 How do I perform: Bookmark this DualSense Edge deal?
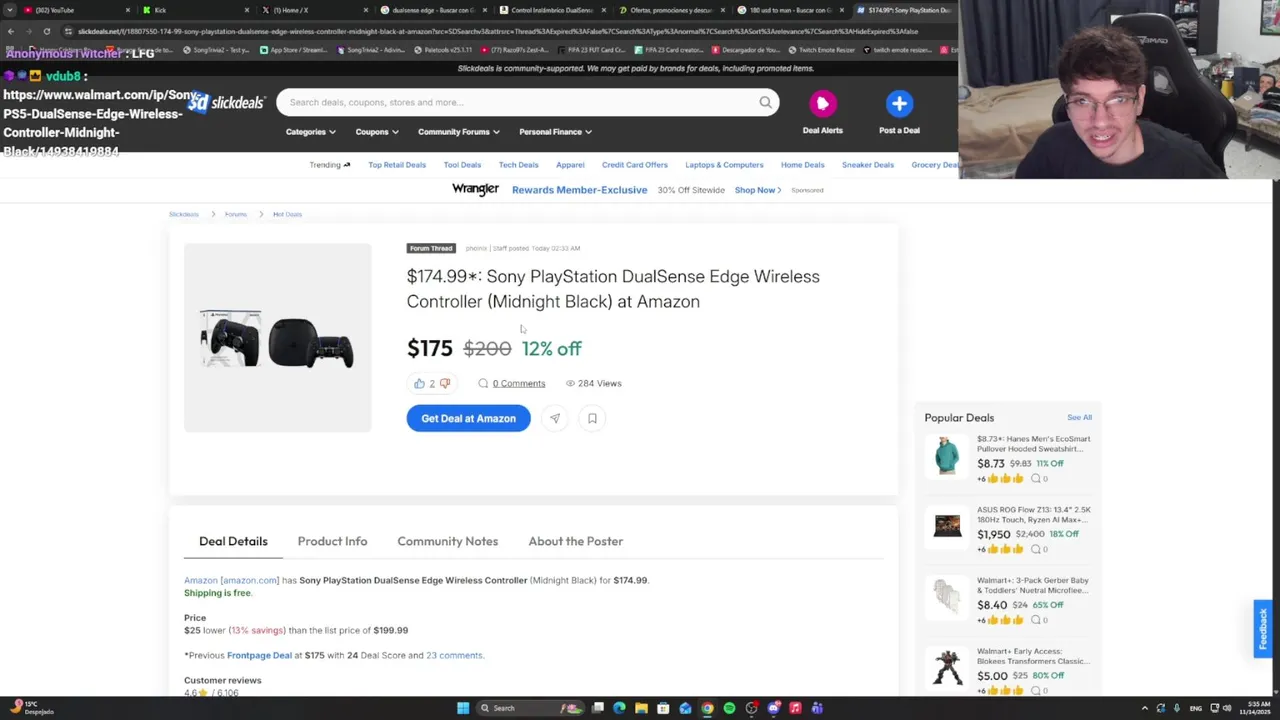click(592, 418)
